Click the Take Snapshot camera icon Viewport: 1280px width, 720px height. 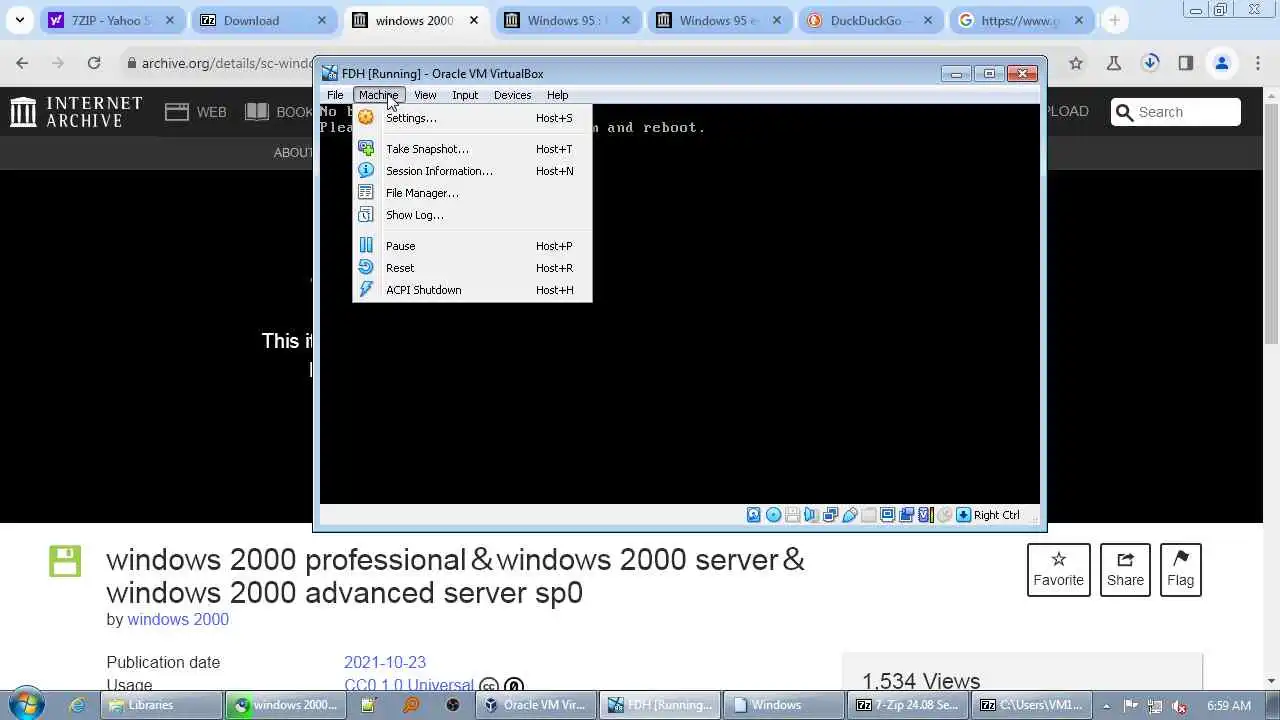point(366,148)
